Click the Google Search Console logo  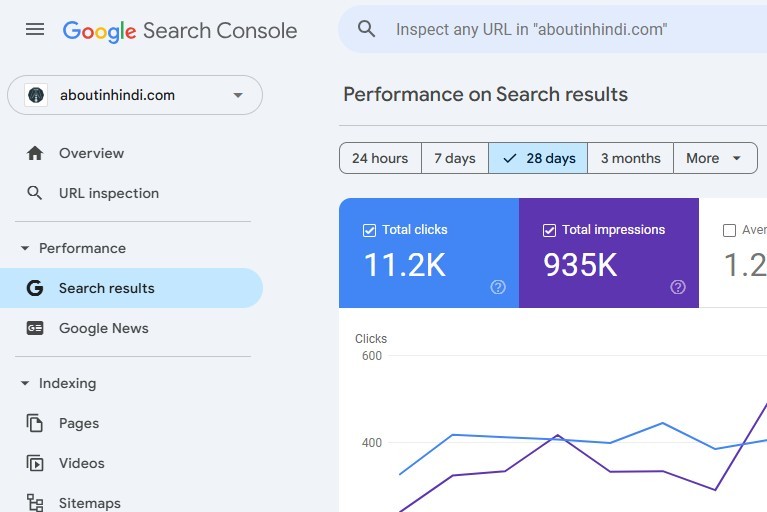(x=180, y=31)
